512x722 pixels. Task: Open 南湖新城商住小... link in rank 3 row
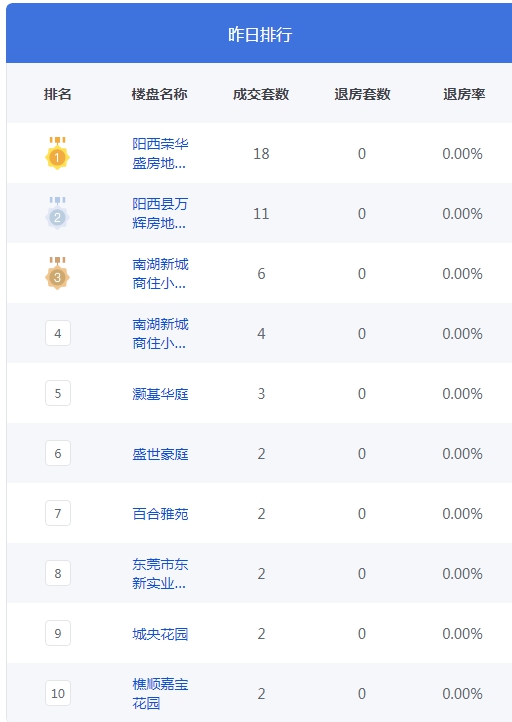(160, 274)
